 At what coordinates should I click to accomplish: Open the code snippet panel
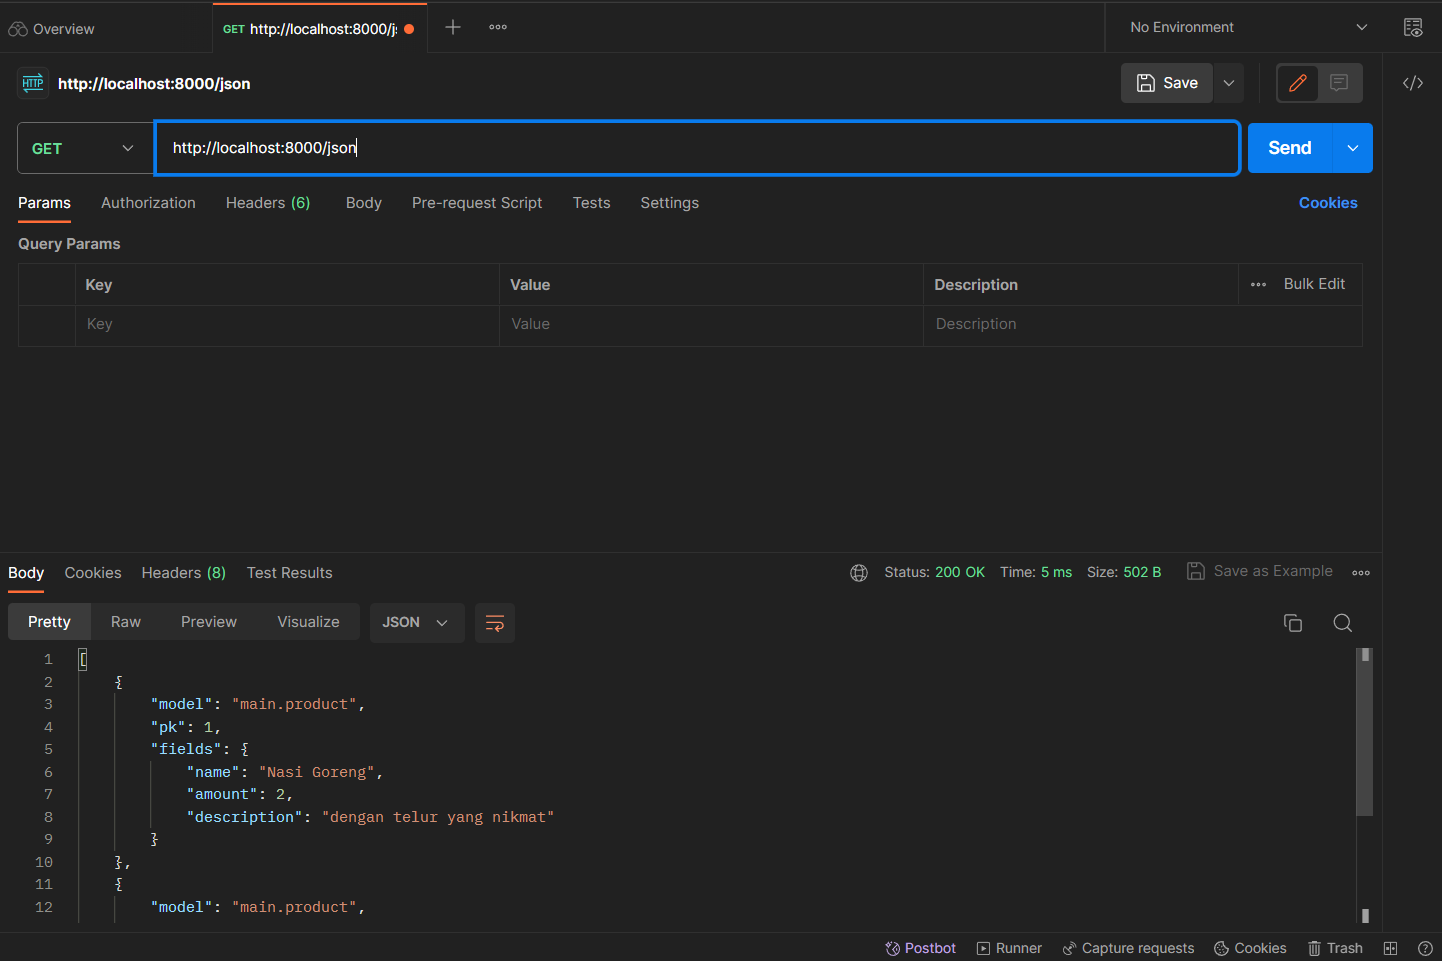[1412, 83]
